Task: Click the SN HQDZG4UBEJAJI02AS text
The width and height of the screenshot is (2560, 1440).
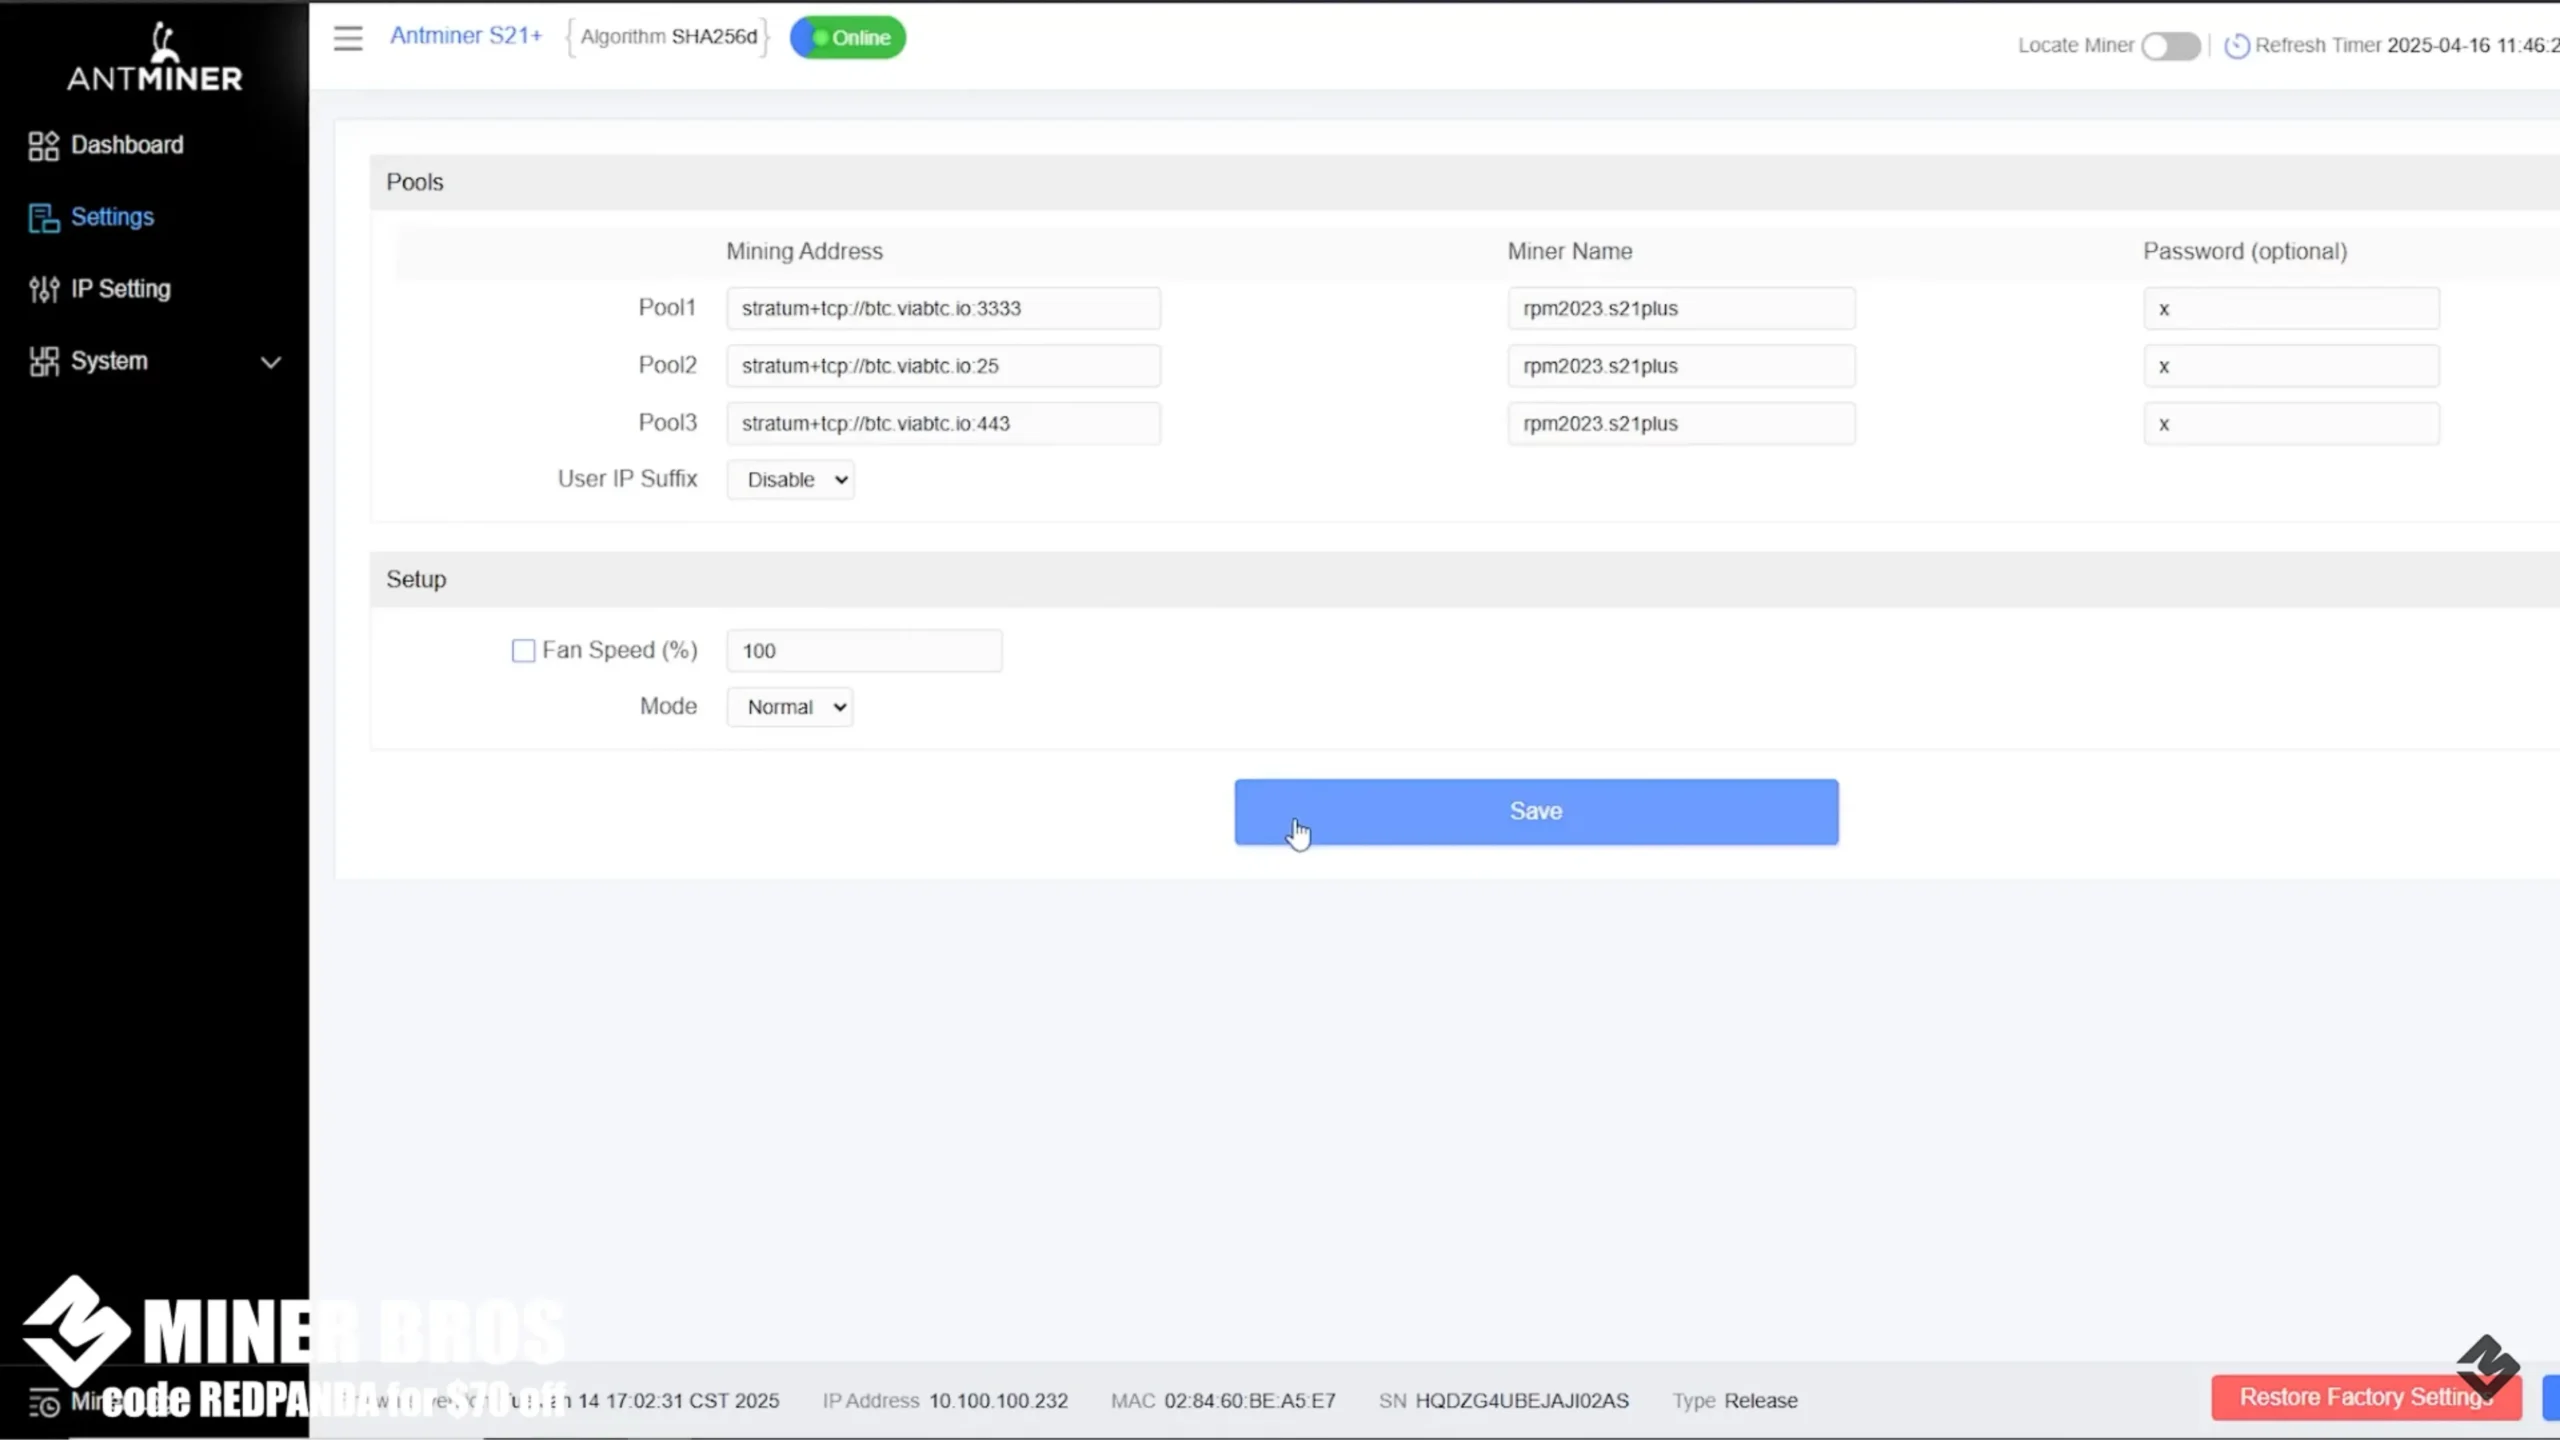Action: pyautogui.click(x=1504, y=1401)
